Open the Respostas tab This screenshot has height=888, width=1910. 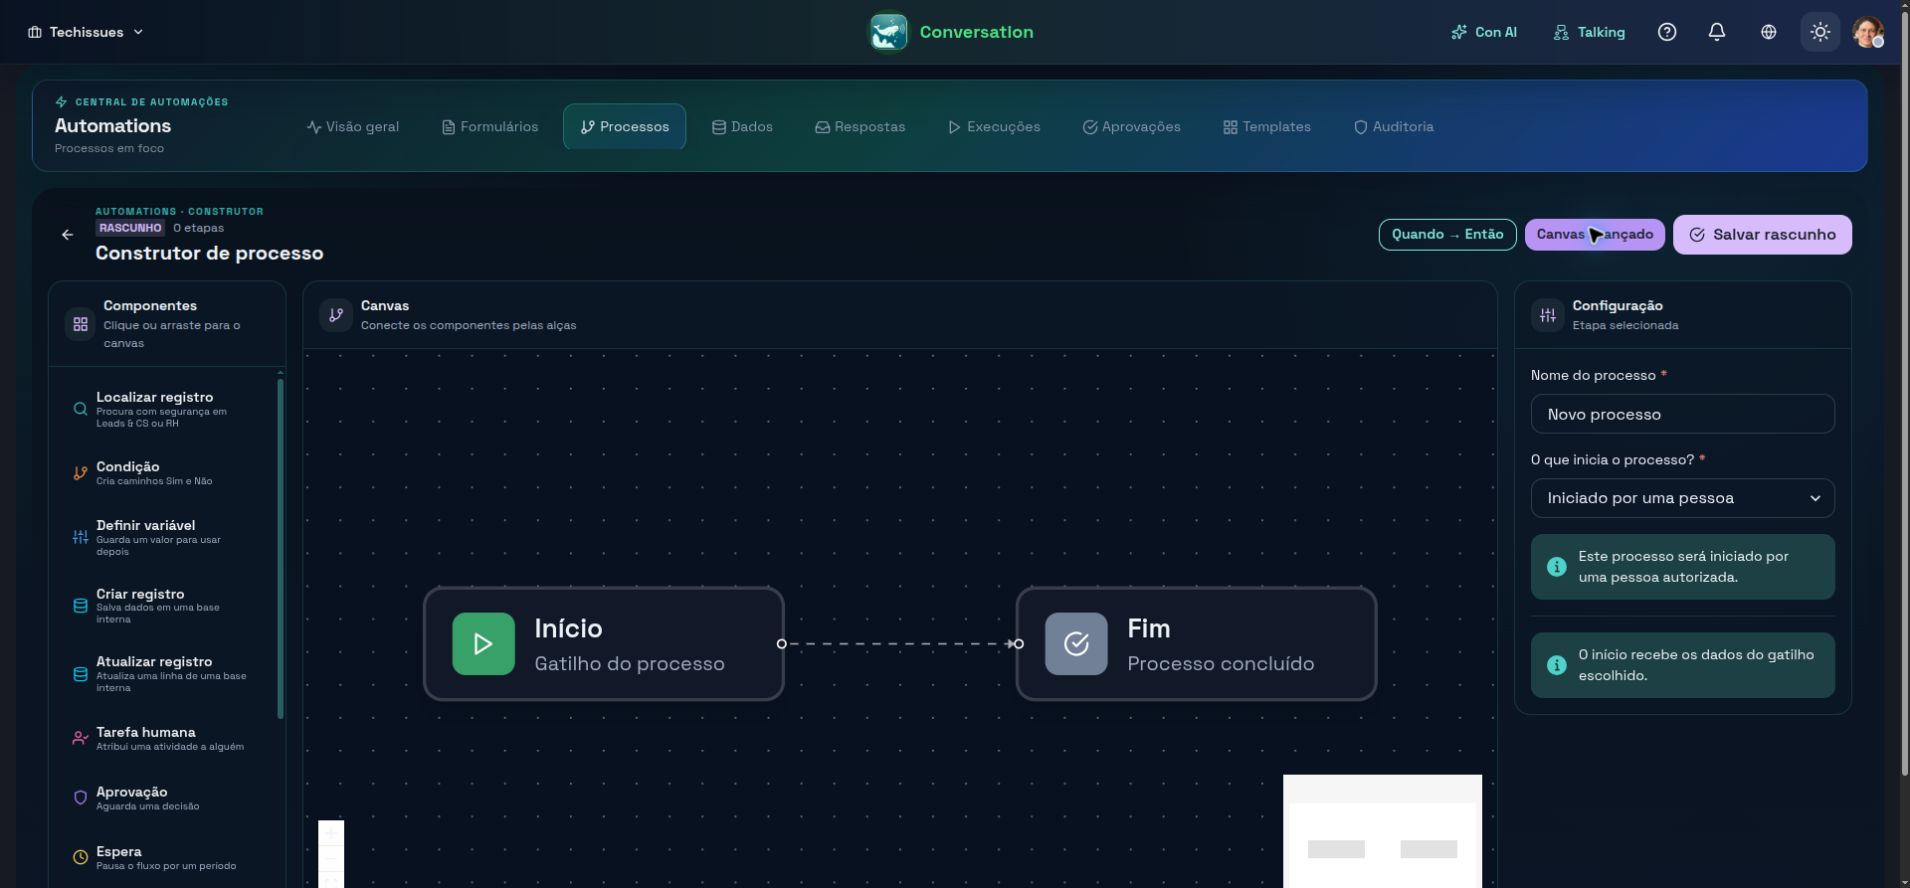point(860,127)
